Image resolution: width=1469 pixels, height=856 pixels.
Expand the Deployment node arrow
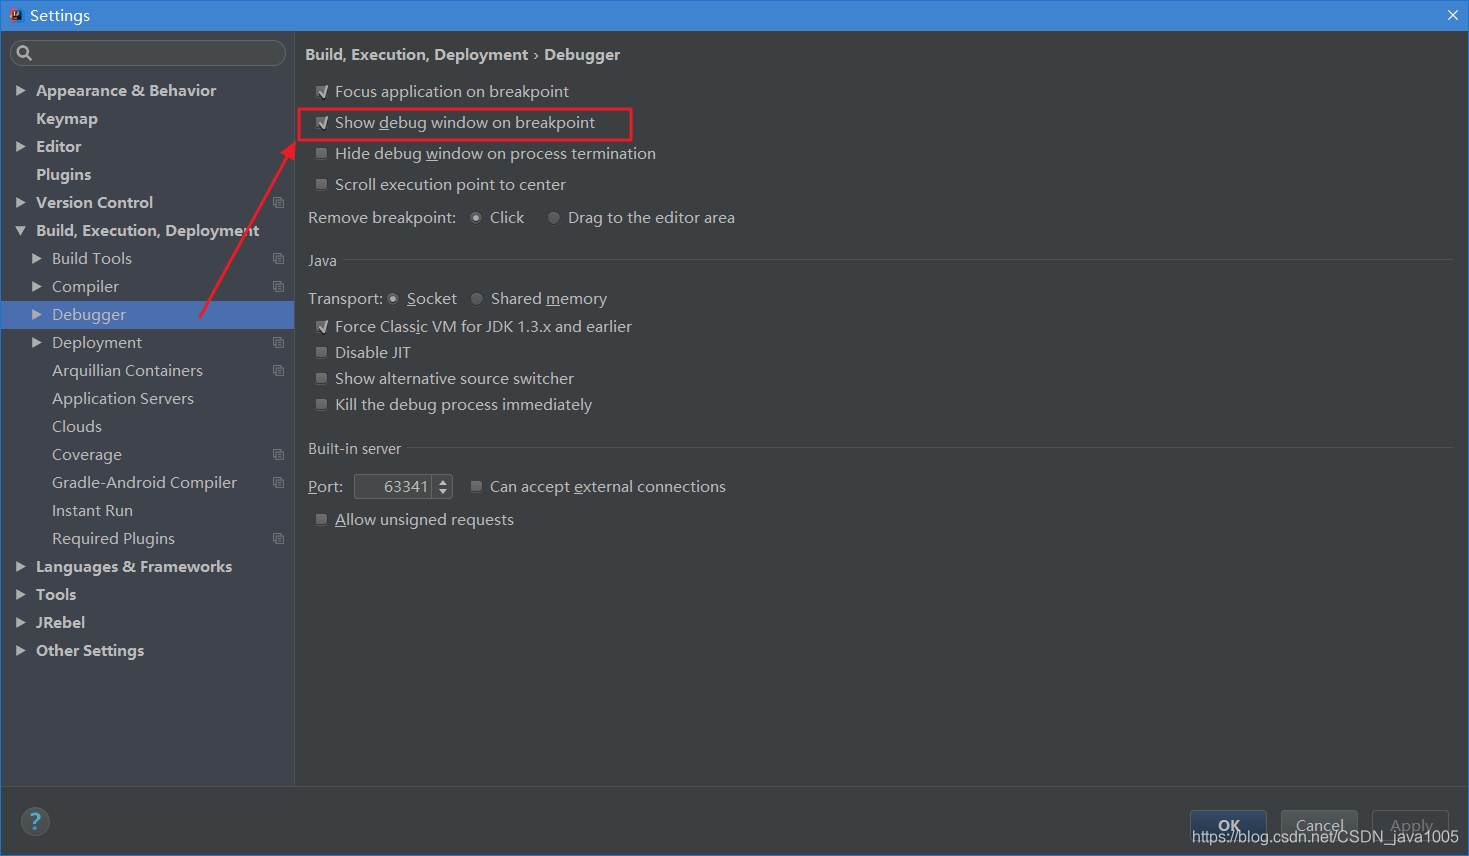37,343
